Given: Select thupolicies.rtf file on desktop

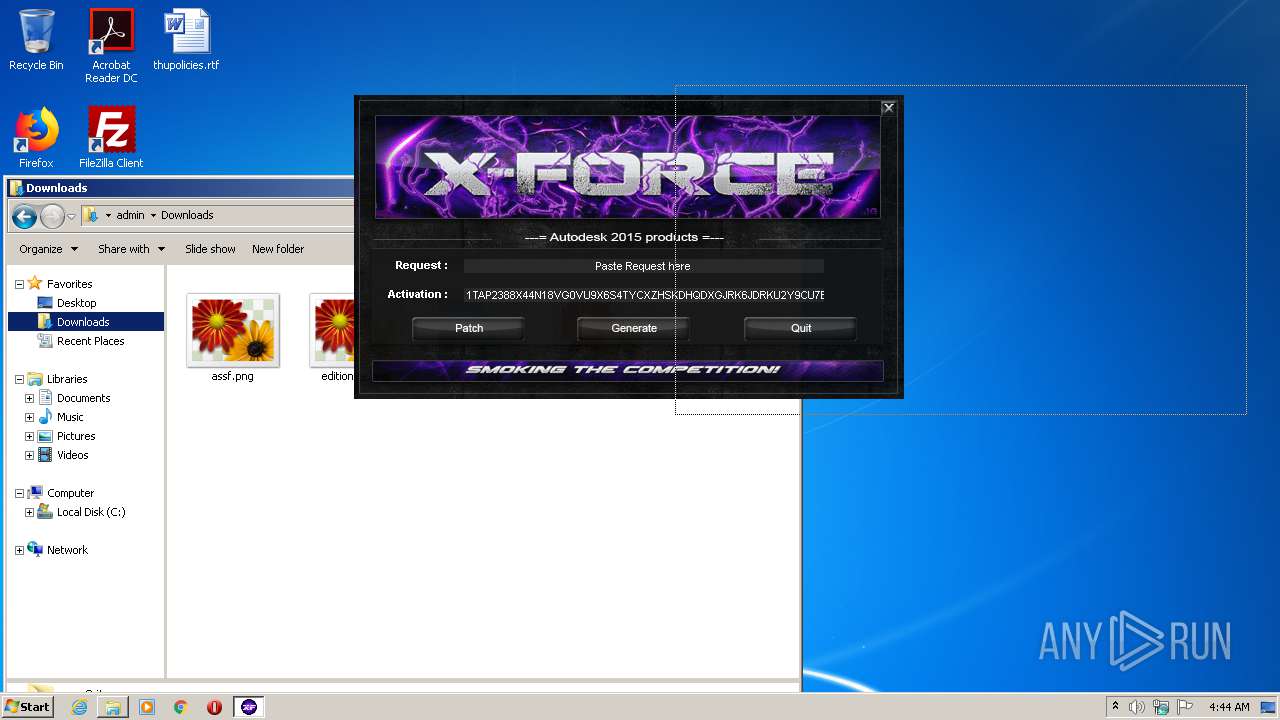Looking at the screenshot, I should coord(186,40).
